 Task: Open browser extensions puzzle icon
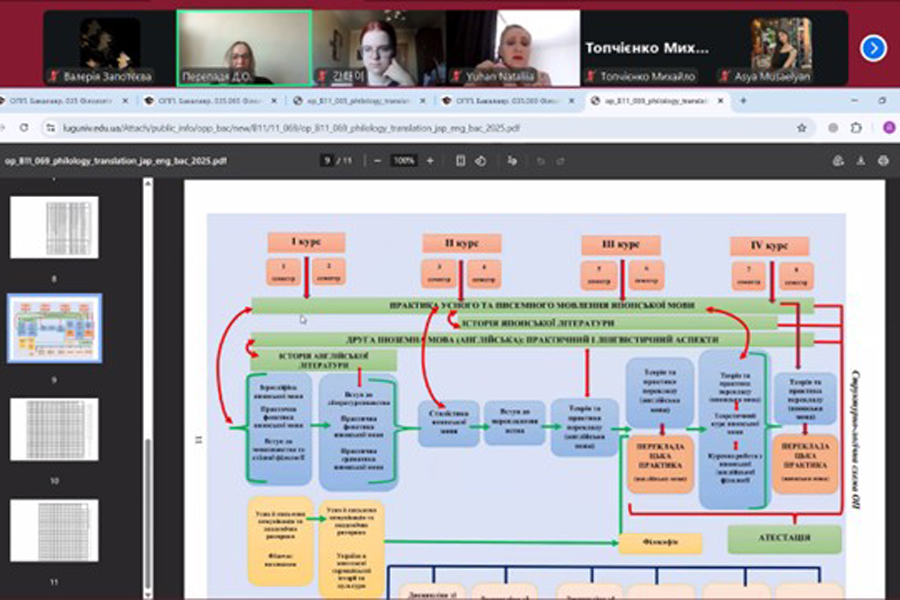(x=856, y=128)
